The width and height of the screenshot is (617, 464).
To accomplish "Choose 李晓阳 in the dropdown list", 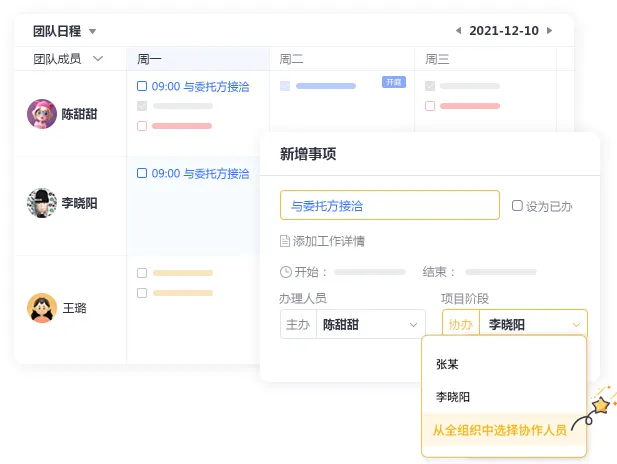I will tap(453, 397).
